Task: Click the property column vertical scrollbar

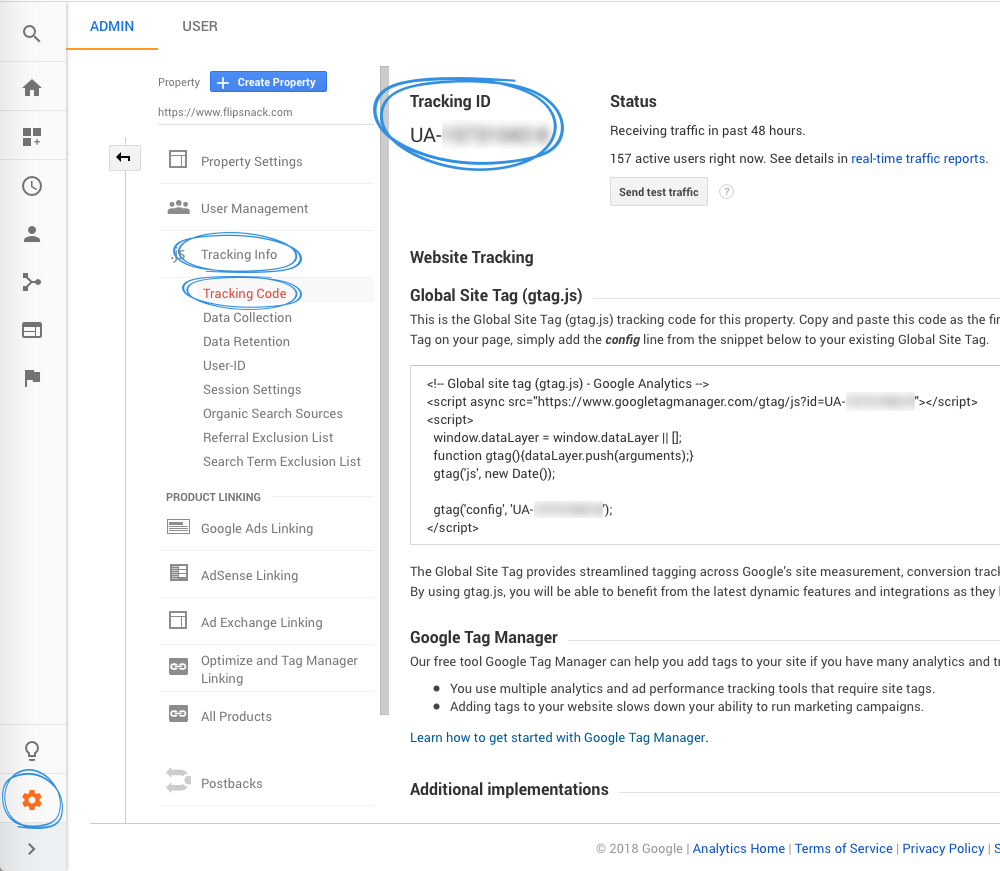Action: tap(384, 390)
